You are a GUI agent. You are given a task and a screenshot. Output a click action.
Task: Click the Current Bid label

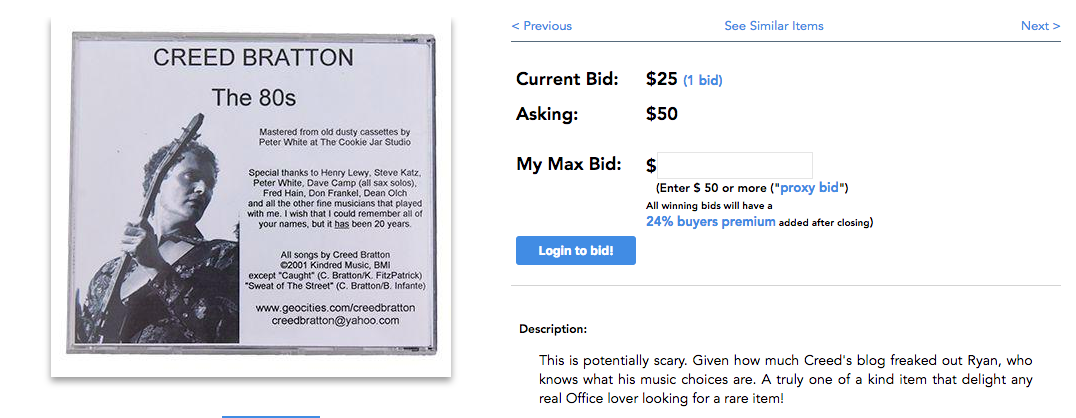(568, 79)
